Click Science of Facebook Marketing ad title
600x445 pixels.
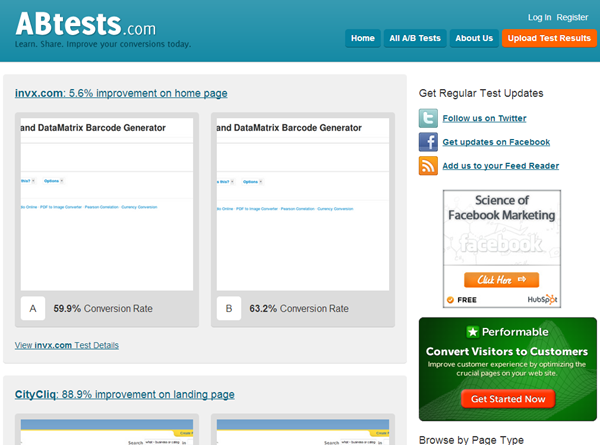[502, 207]
